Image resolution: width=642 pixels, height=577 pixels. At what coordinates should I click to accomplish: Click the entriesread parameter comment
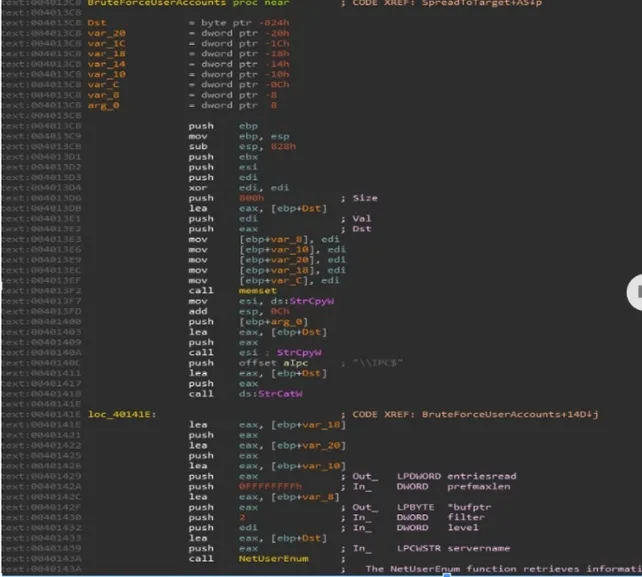[x=482, y=476]
